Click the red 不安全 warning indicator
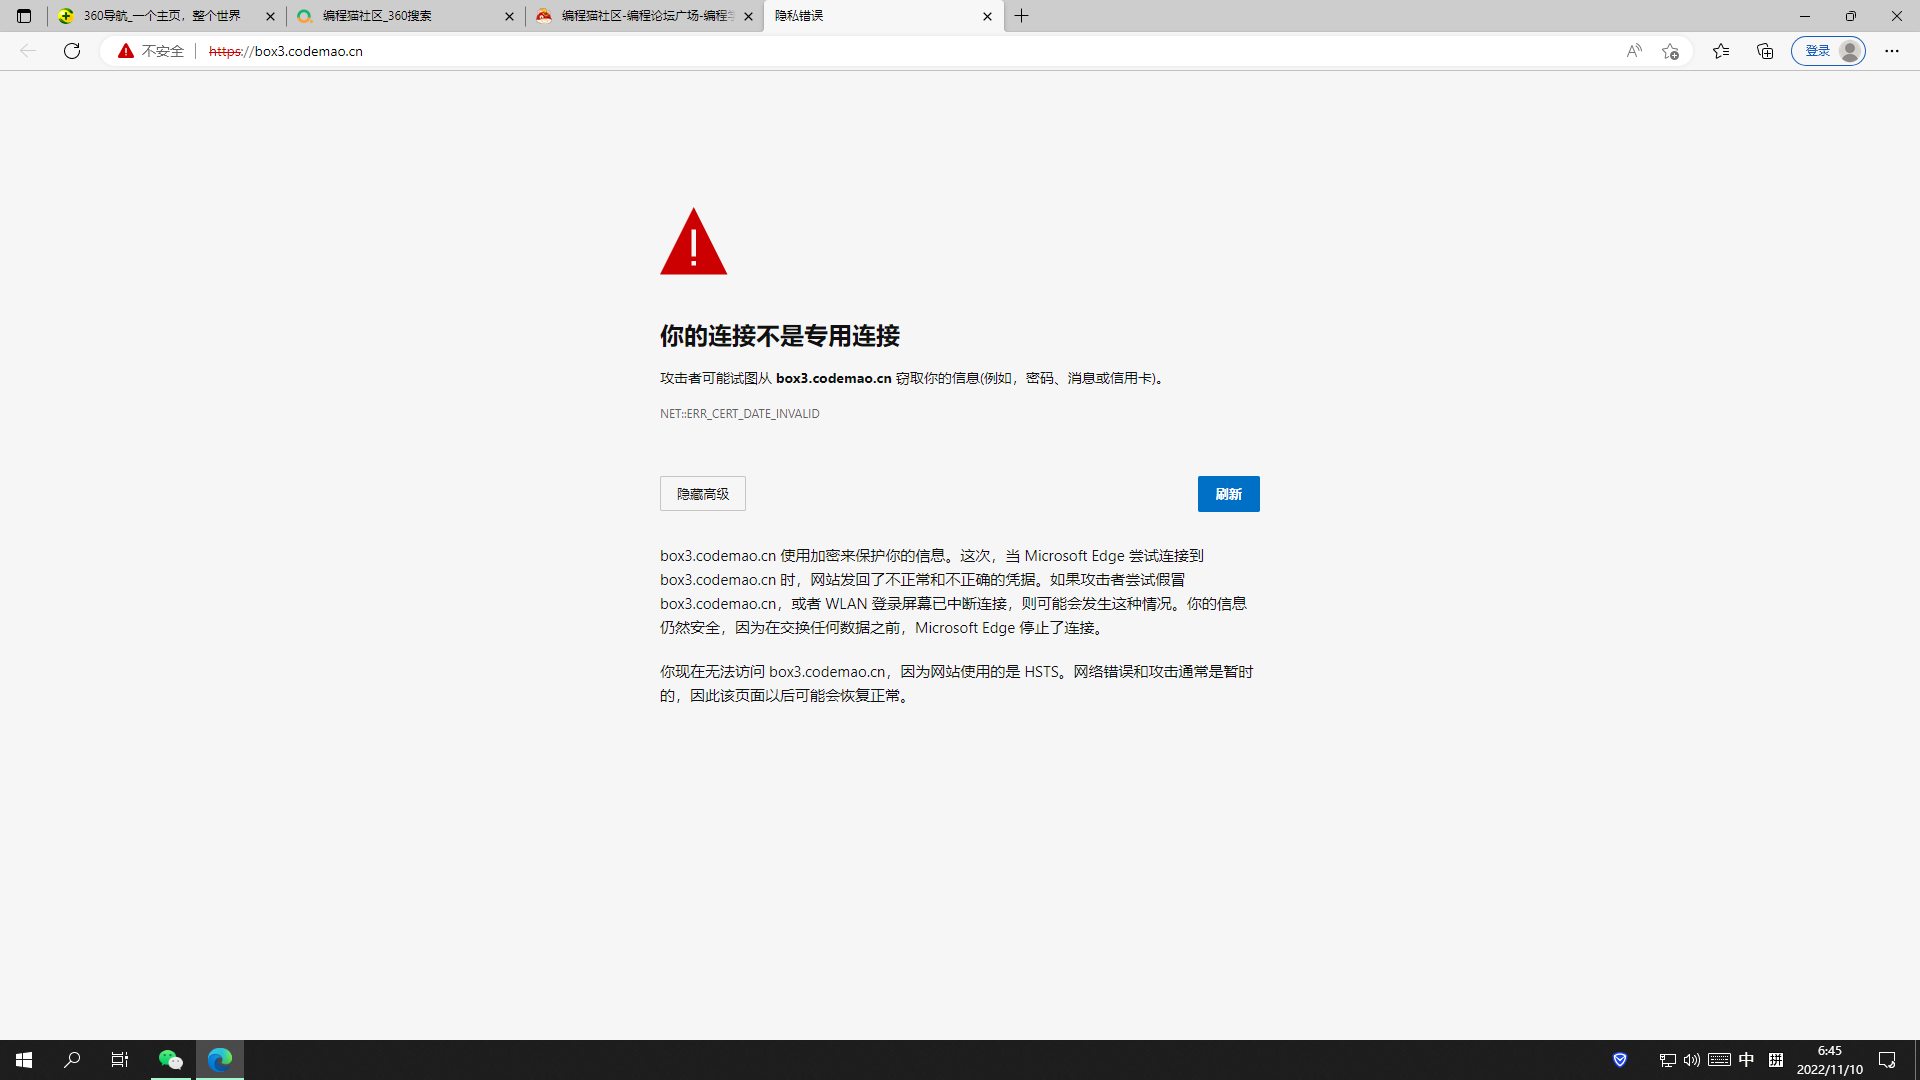This screenshot has width=1920, height=1080. [151, 51]
